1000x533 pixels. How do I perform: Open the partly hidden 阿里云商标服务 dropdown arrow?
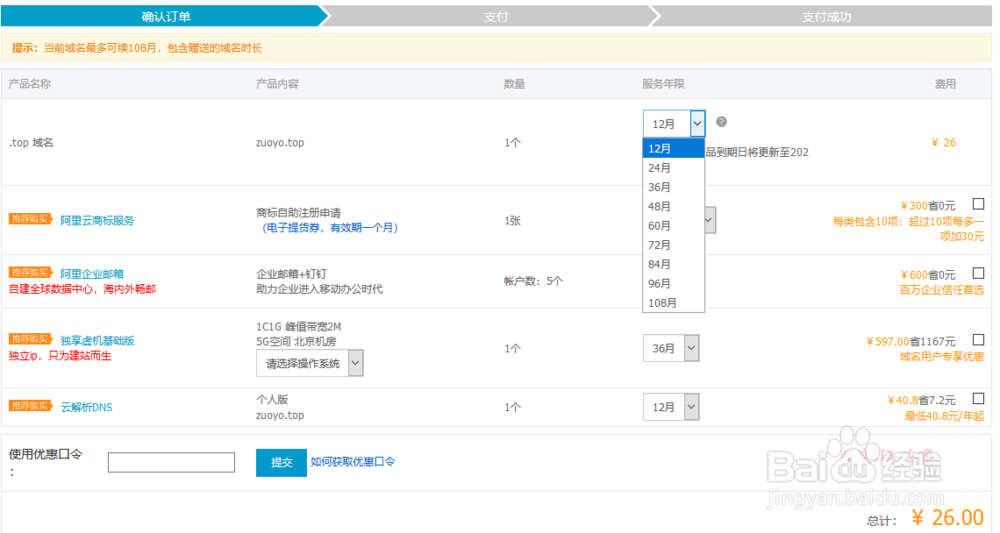710,220
